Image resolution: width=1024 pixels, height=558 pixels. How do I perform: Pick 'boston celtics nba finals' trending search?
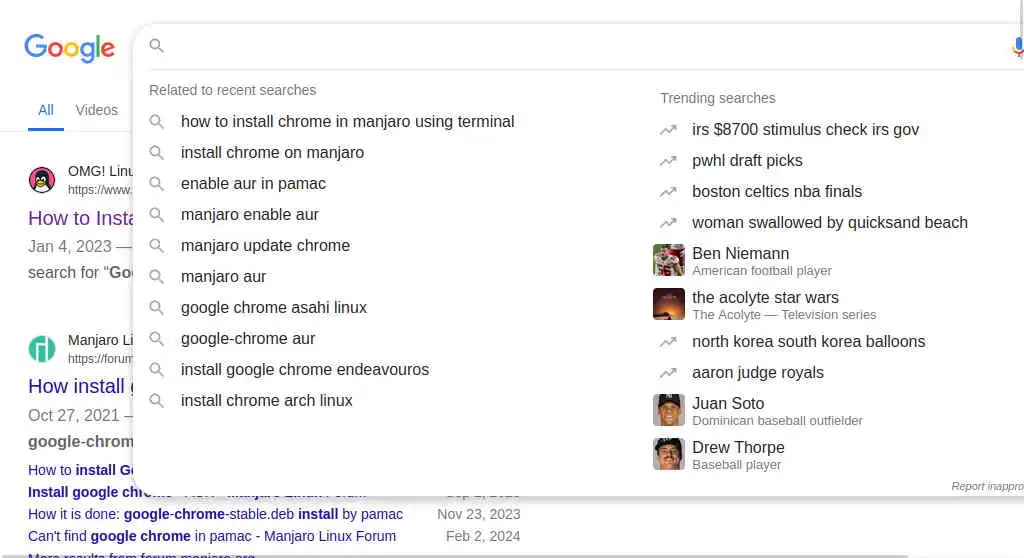tap(776, 192)
